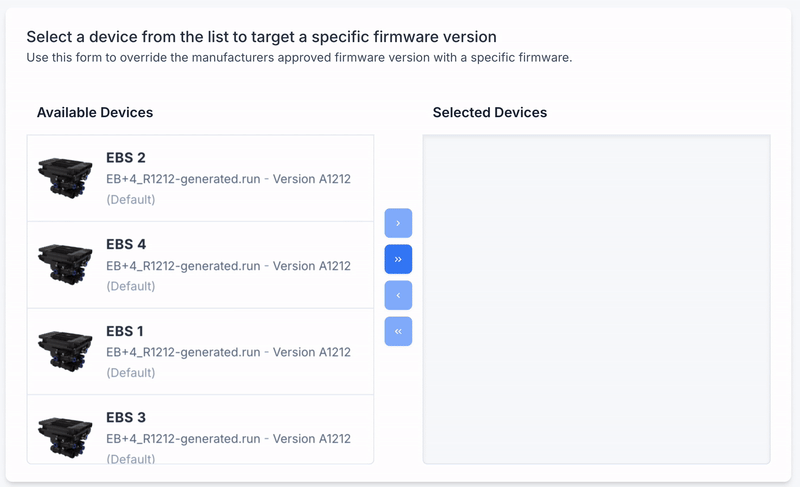Click the firmware version text under EBS 3
This screenshot has height=487, width=800.
228,439
